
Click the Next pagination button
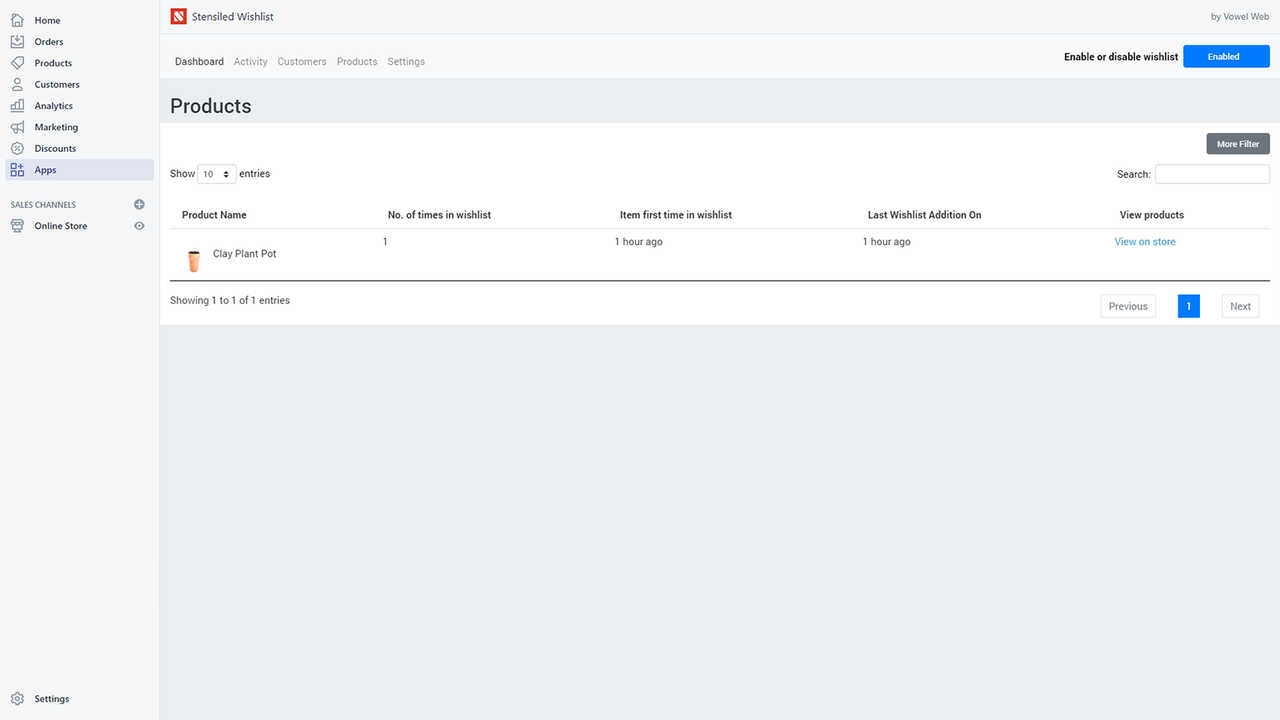click(x=1240, y=306)
